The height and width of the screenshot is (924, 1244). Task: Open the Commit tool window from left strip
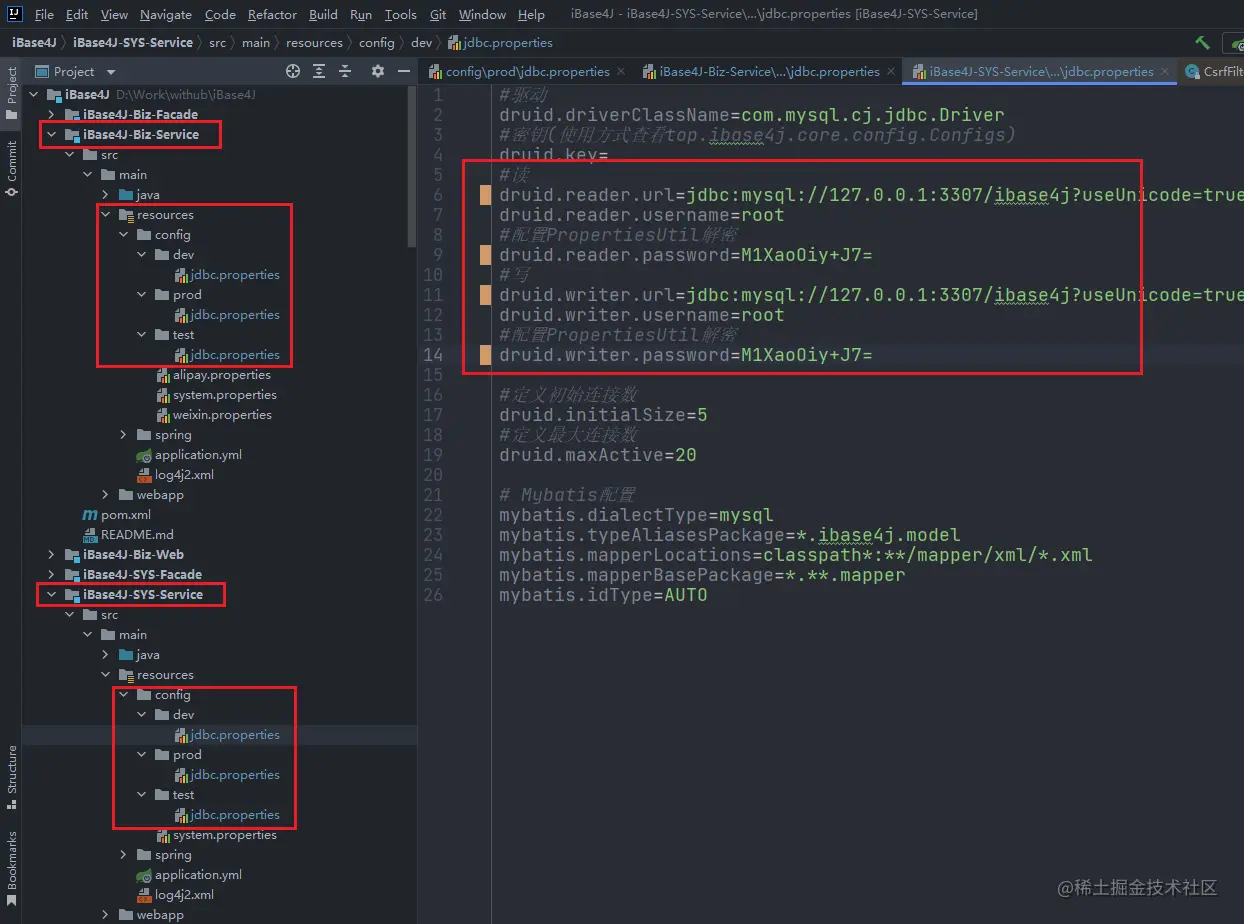[11, 168]
